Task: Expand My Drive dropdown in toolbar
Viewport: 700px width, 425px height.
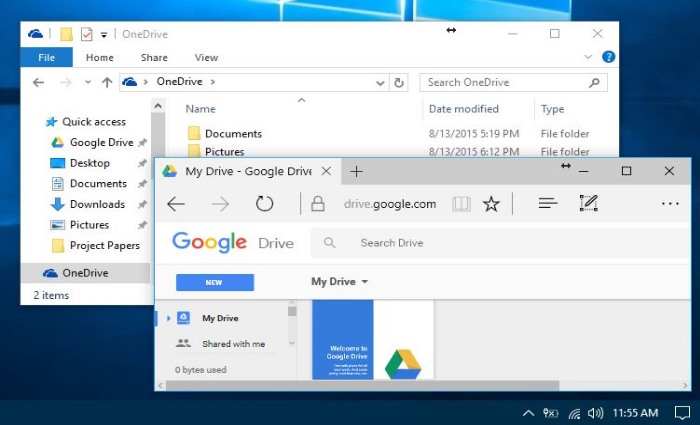Action: pyautogui.click(x=365, y=282)
